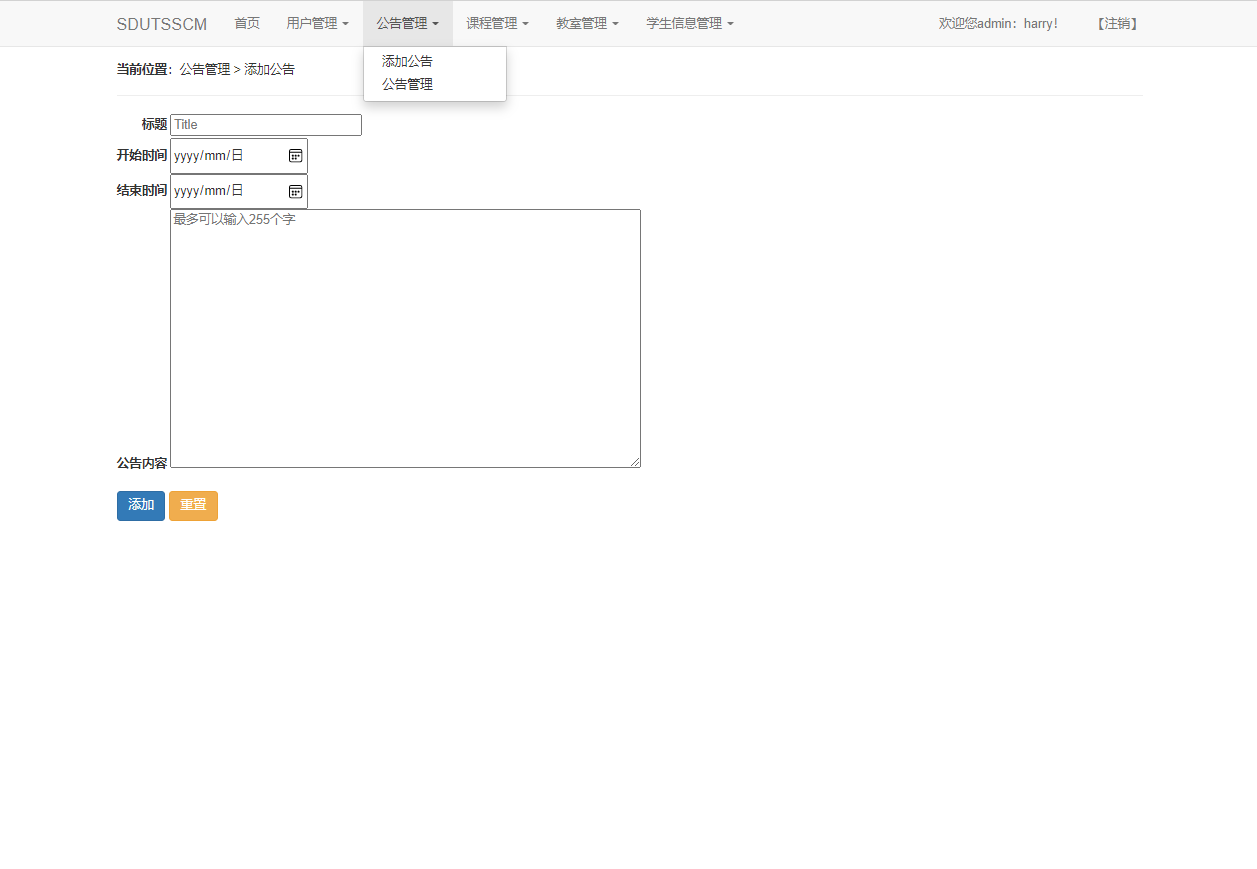This screenshot has height=869, width=1257.
Task: Open the 首页 navigation item
Action: pos(246,23)
